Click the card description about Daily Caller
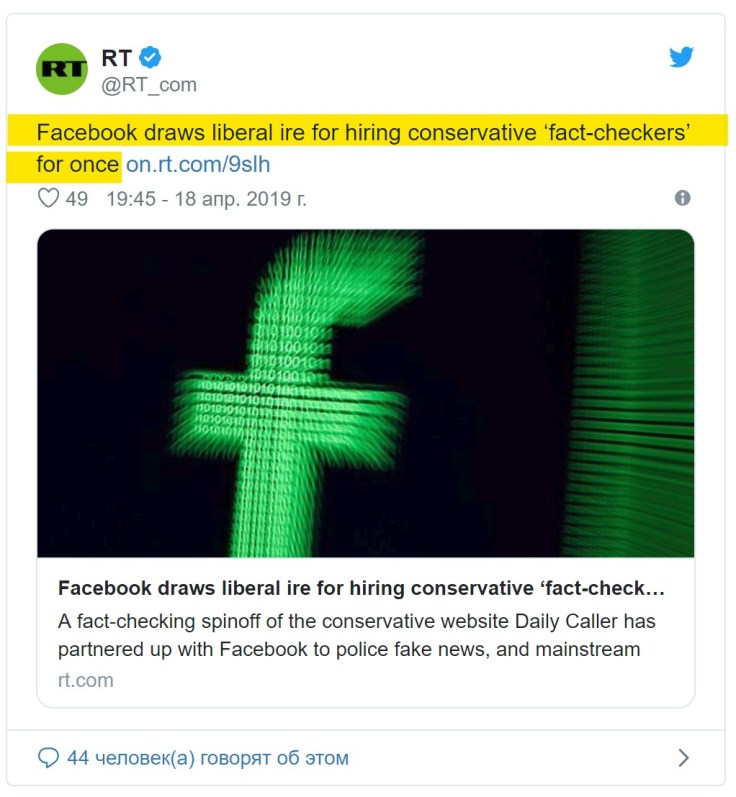736x797 pixels. pos(357,635)
